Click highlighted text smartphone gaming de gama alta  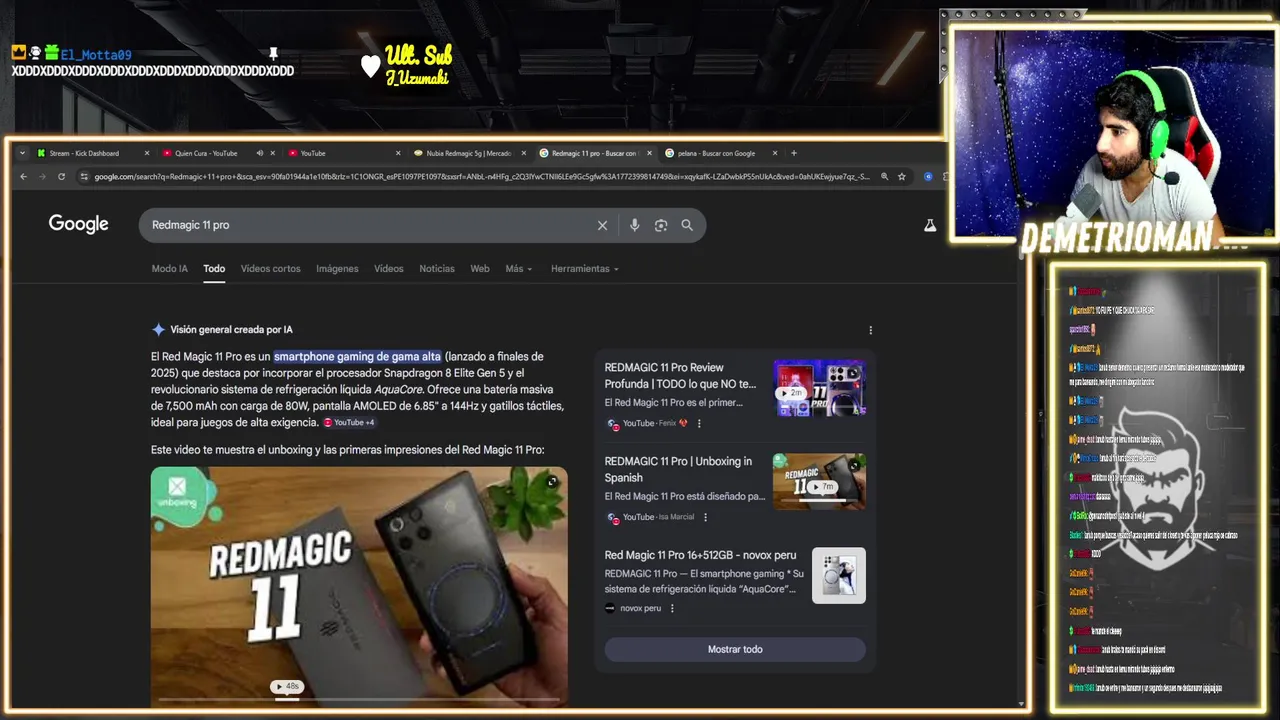(357, 357)
